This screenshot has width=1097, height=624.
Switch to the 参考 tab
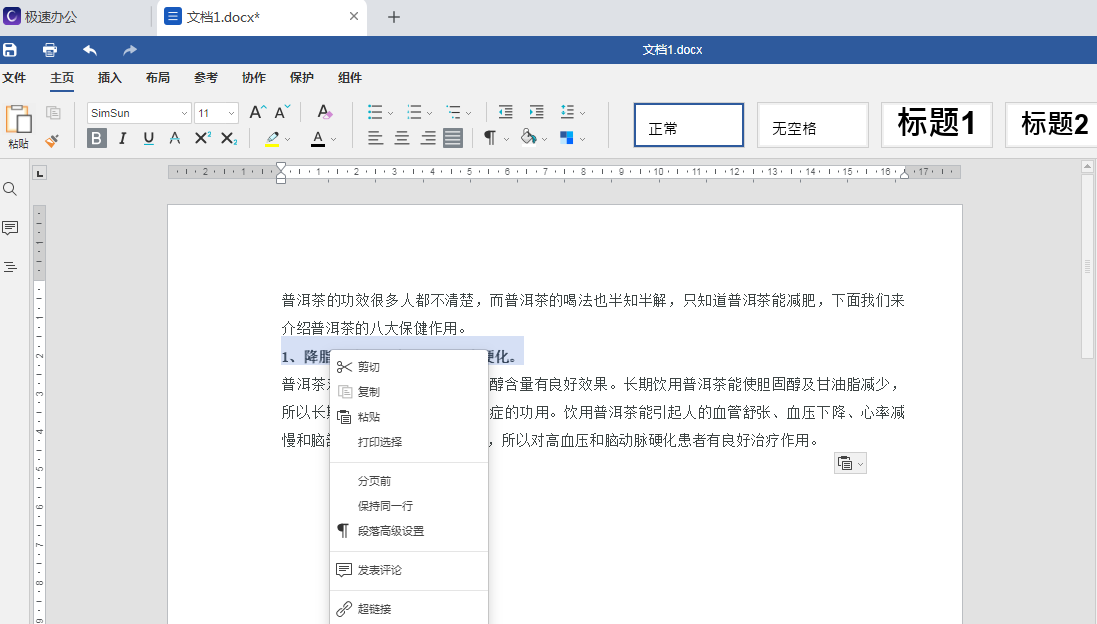point(206,78)
